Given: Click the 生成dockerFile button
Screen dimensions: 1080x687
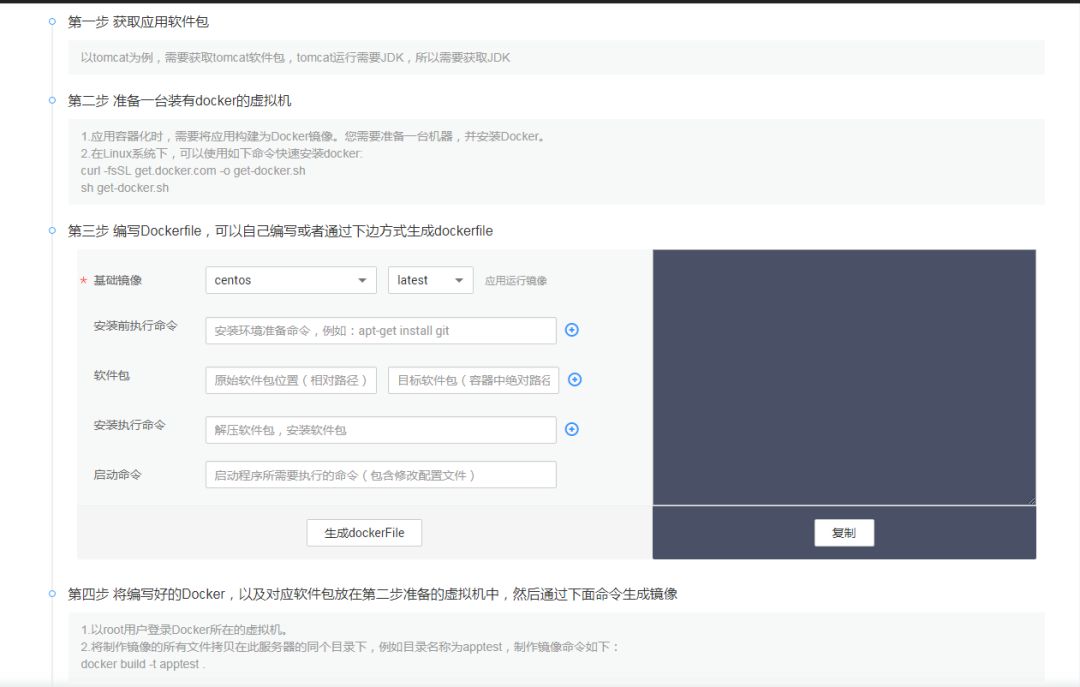Looking at the screenshot, I should coord(364,533).
